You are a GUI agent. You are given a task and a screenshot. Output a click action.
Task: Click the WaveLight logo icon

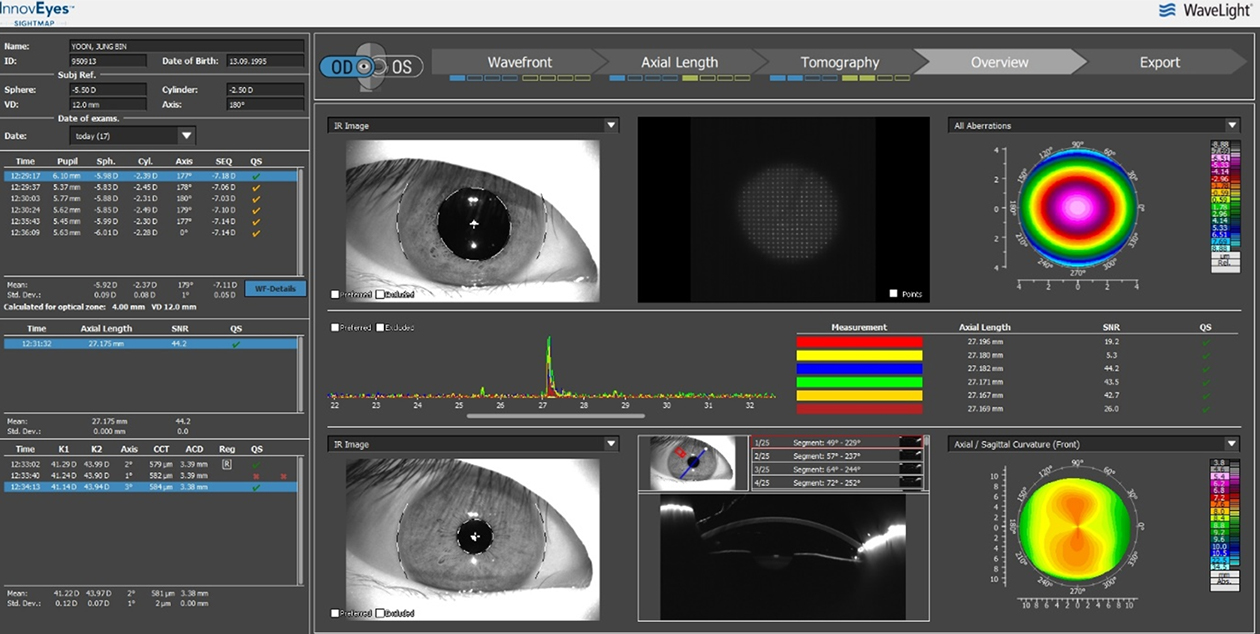(x=1166, y=11)
